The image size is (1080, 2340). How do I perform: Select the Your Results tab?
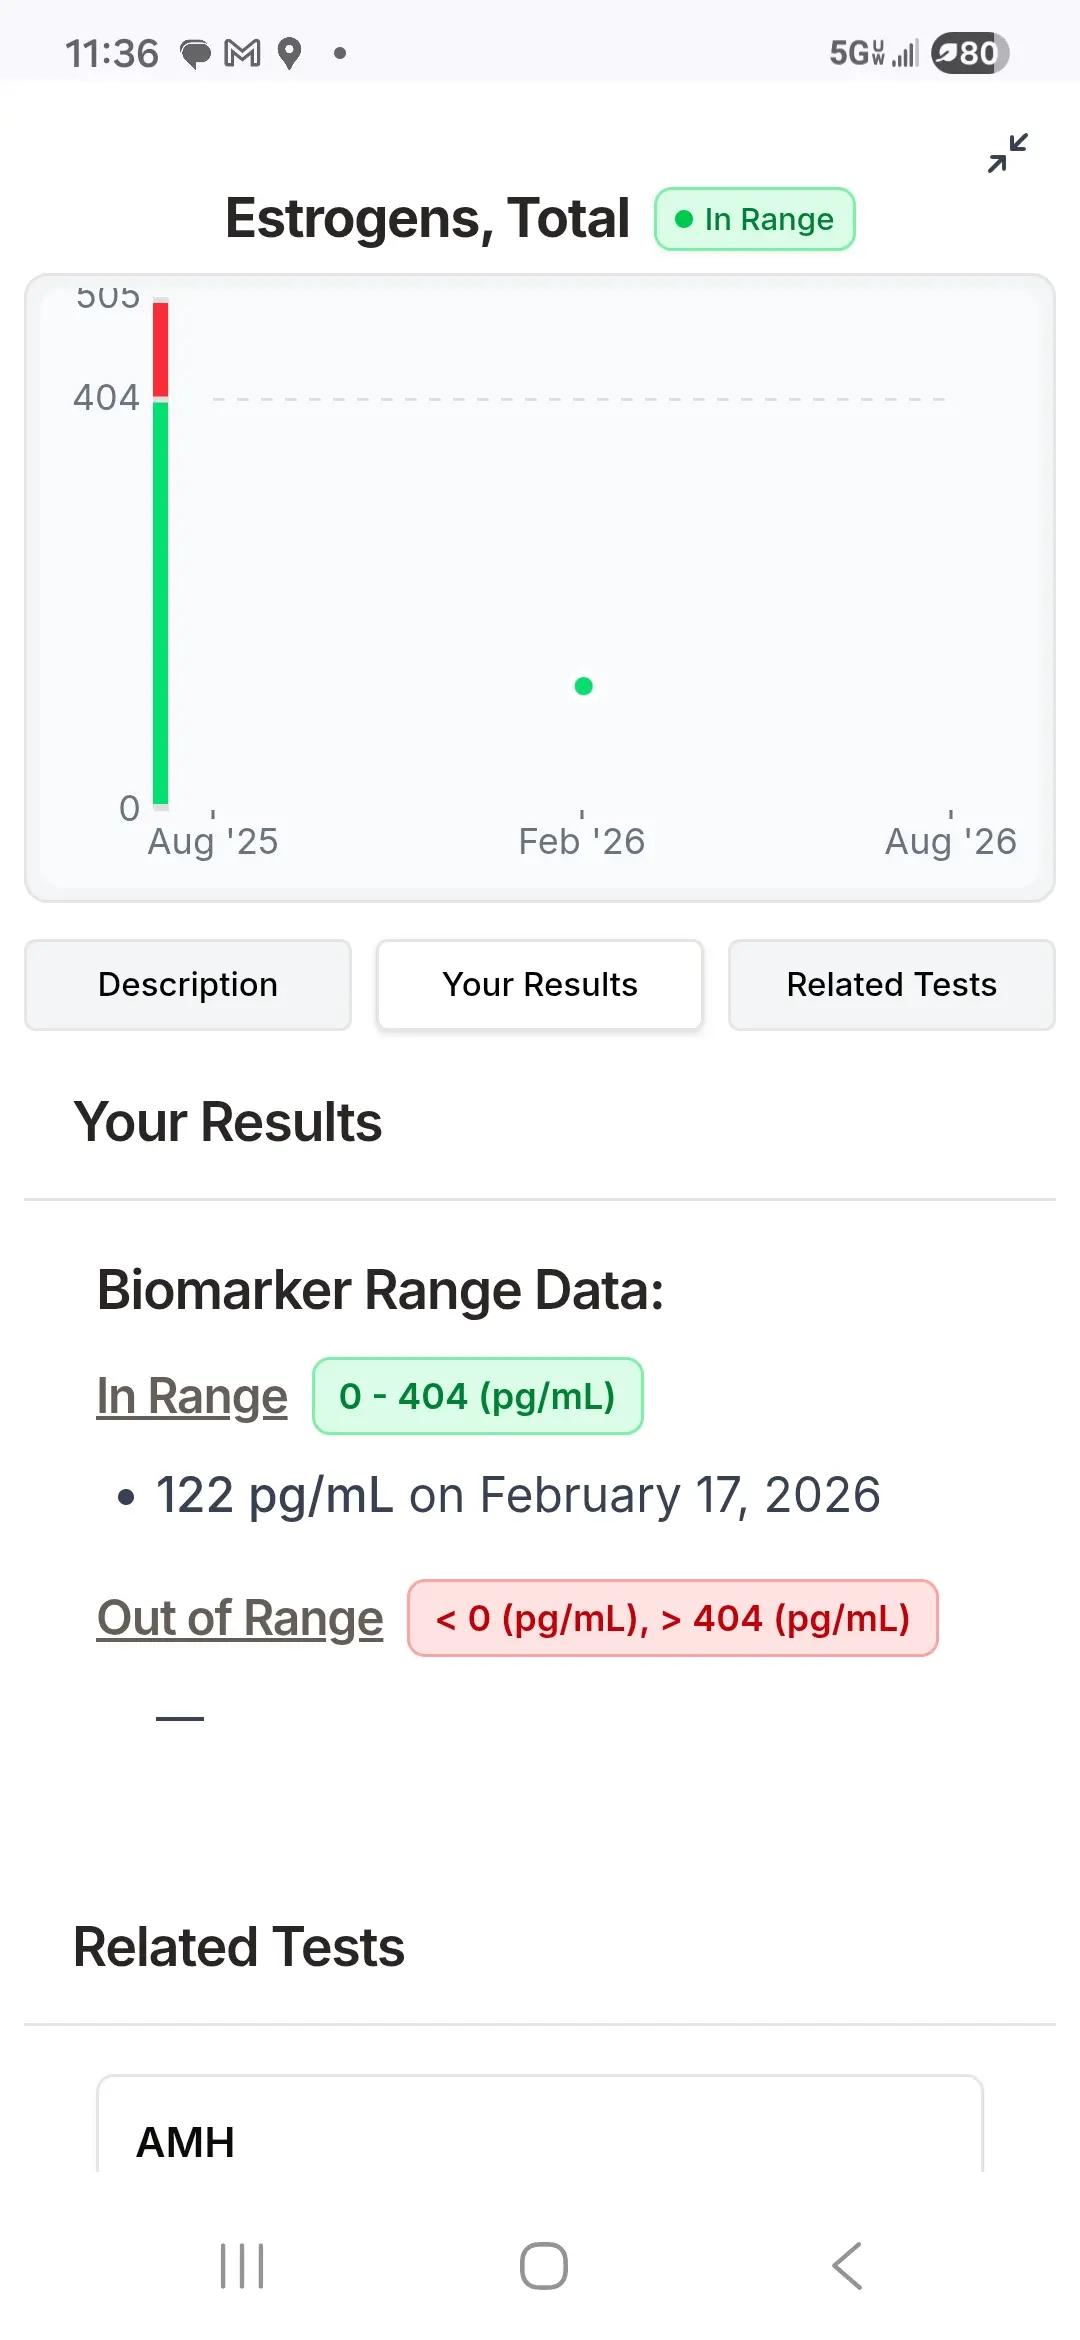coord(540,985)
